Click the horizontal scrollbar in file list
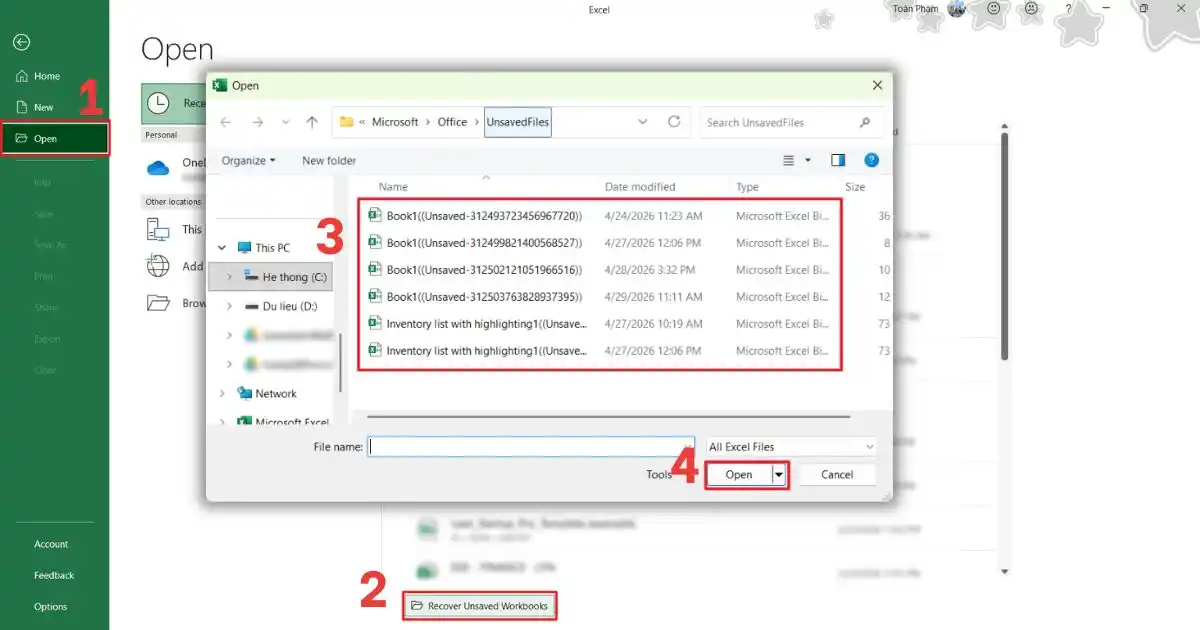 click(x=608, y=416)
